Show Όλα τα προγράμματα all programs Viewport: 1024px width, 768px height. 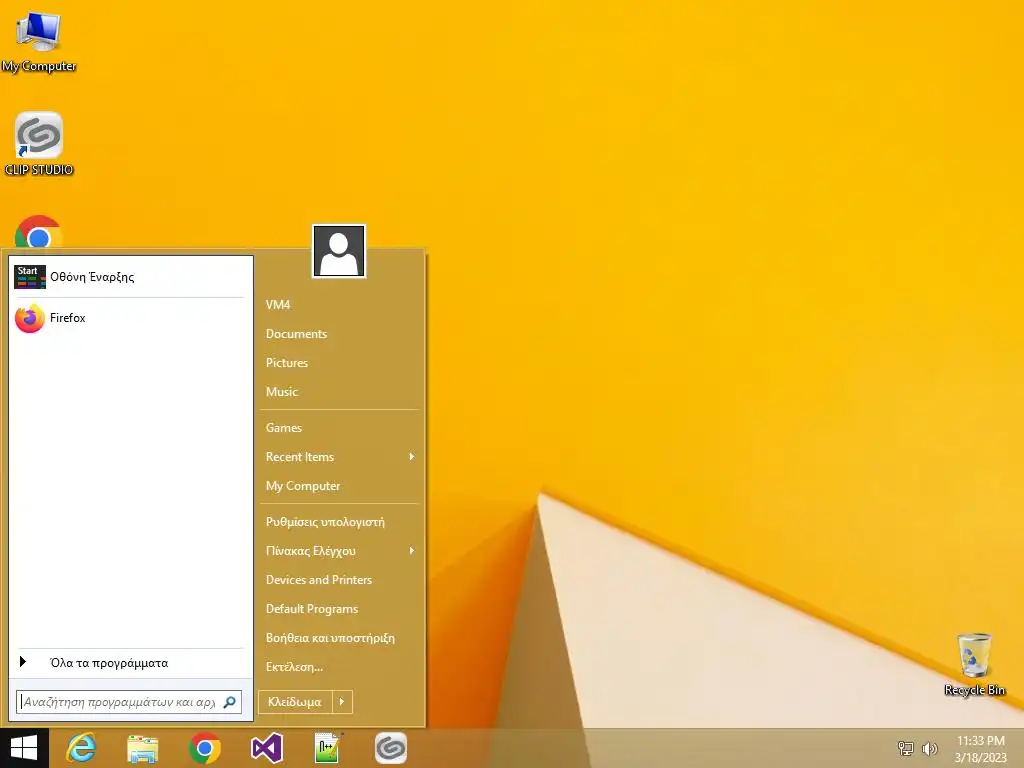[130, 663]
